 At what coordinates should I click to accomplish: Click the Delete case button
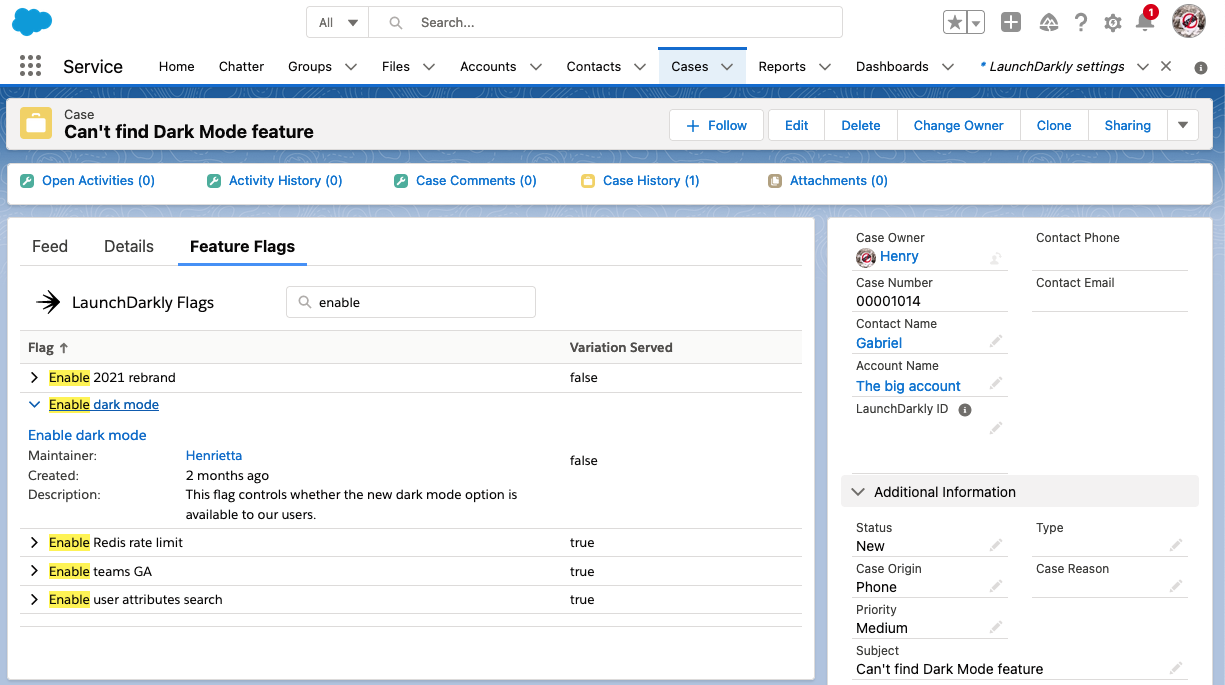click(x=861, y=125)
